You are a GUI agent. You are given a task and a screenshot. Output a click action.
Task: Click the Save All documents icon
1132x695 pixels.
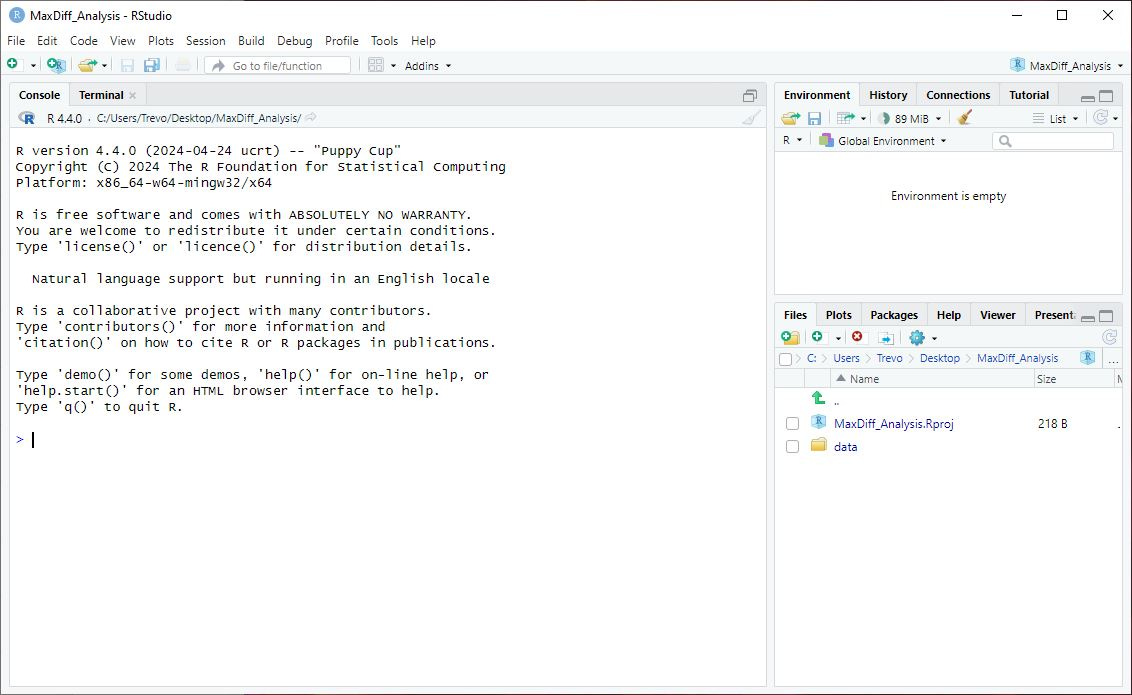point(152,66)
